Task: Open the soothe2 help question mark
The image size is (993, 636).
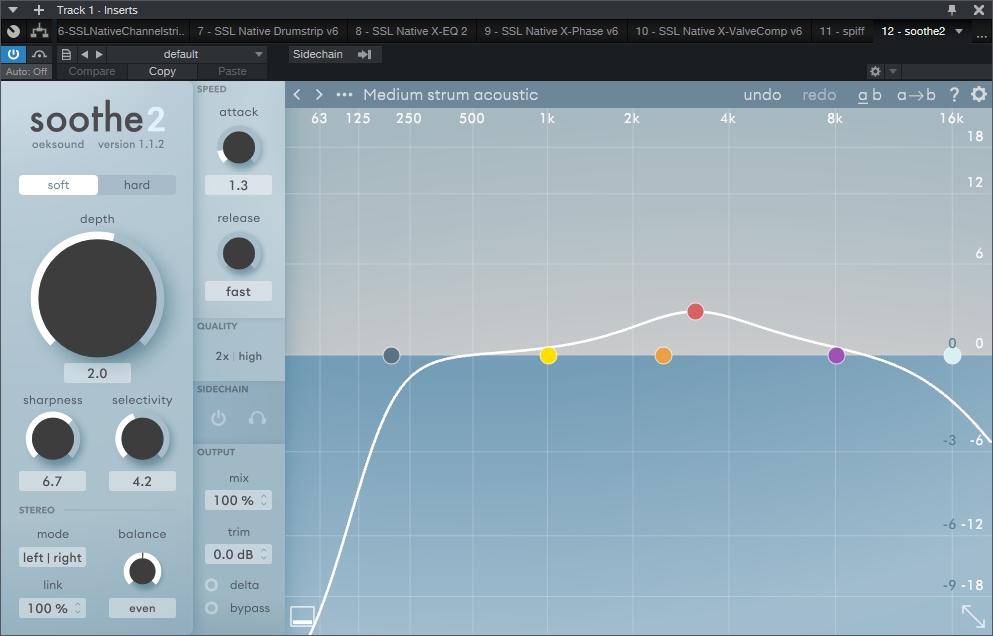Action: click(x=954, y=94)
